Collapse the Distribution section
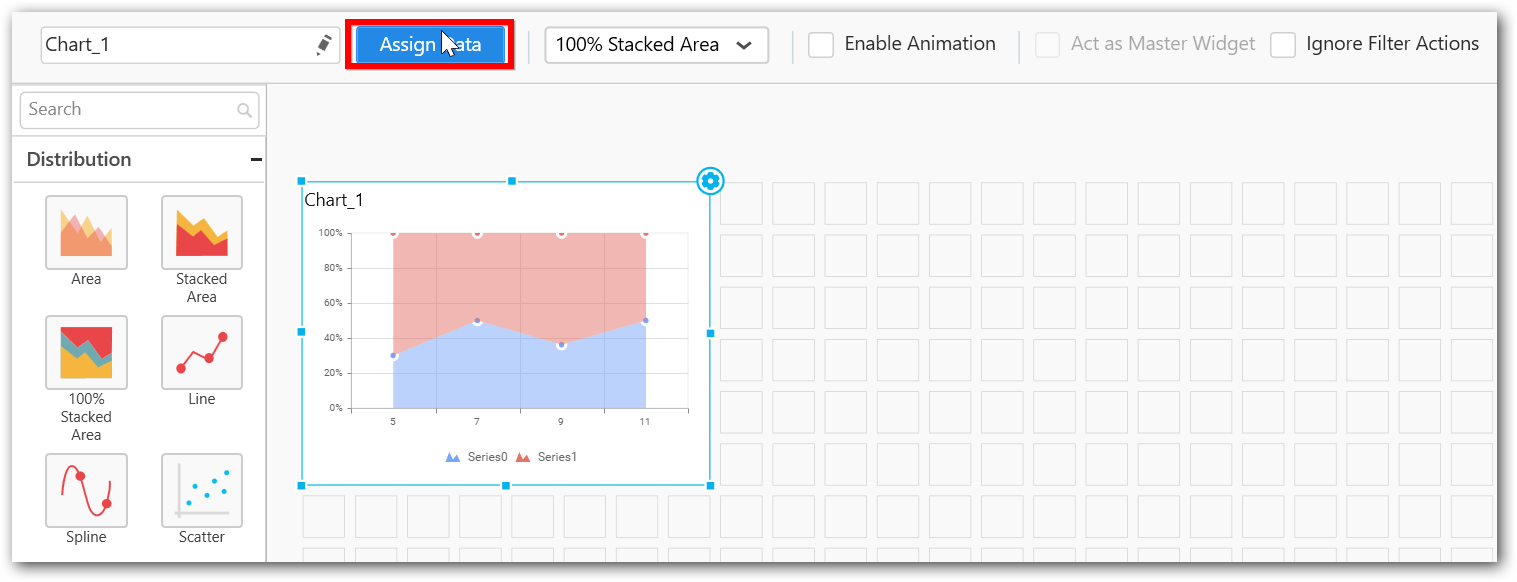 [x=256, y=160]
